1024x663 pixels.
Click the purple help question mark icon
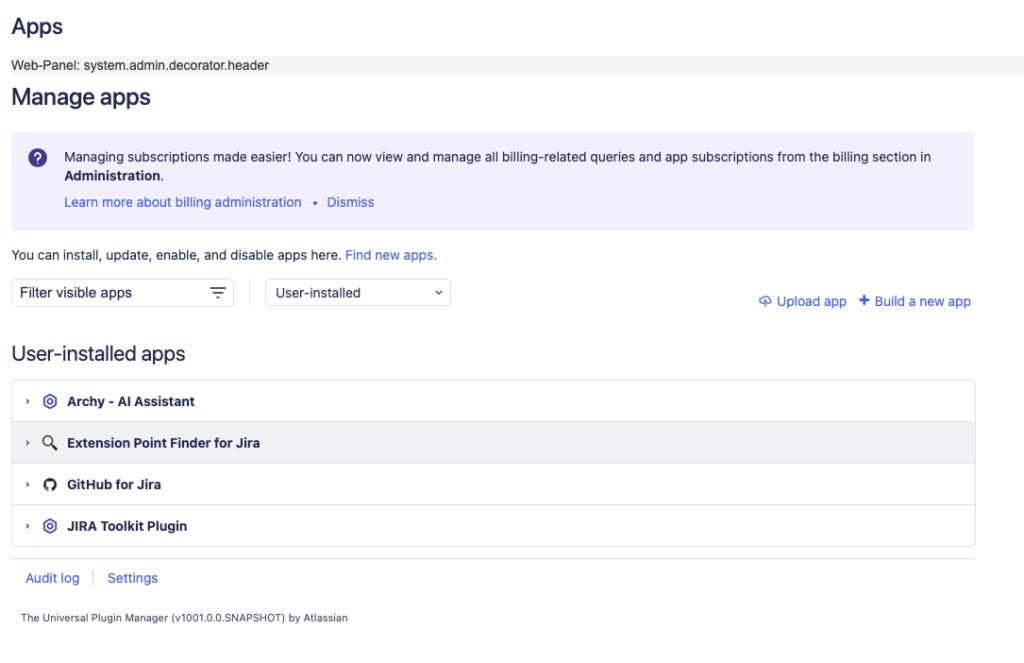point(38,158)
